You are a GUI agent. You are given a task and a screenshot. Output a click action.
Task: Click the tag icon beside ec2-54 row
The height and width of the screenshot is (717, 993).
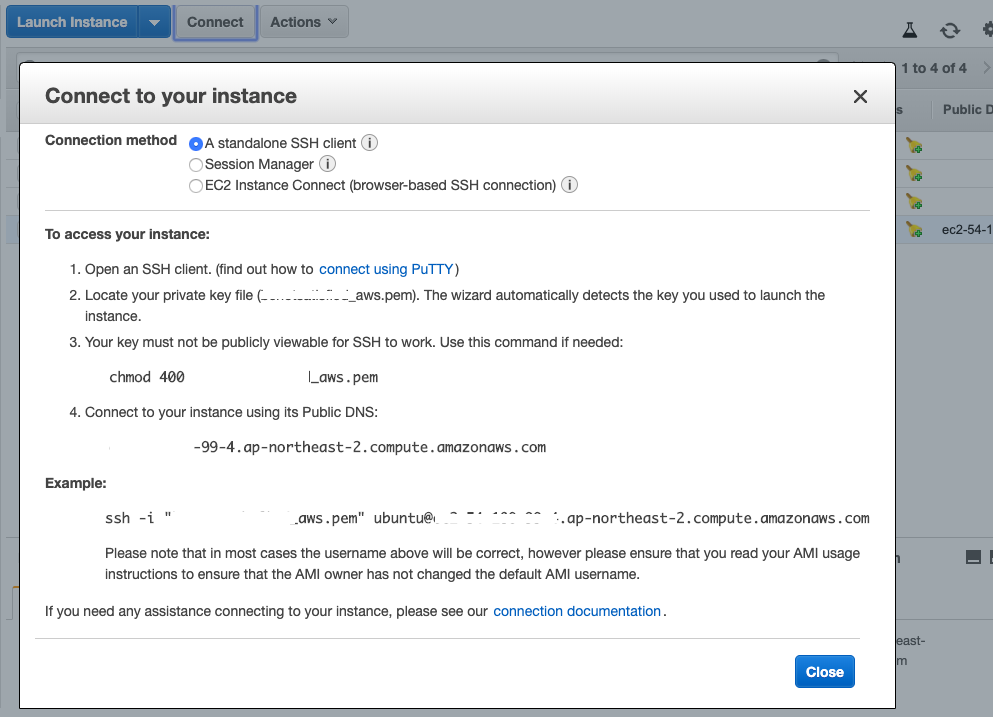click(914, 229)
